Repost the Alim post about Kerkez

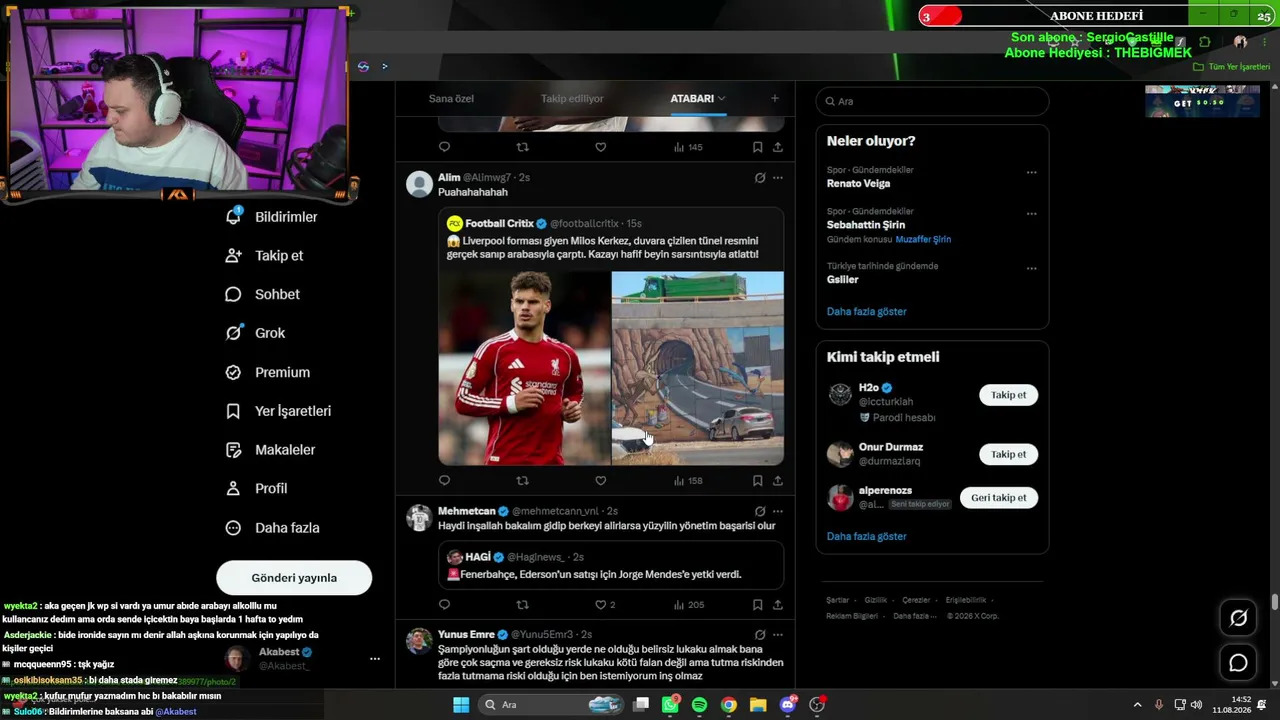tap(522, 481)
